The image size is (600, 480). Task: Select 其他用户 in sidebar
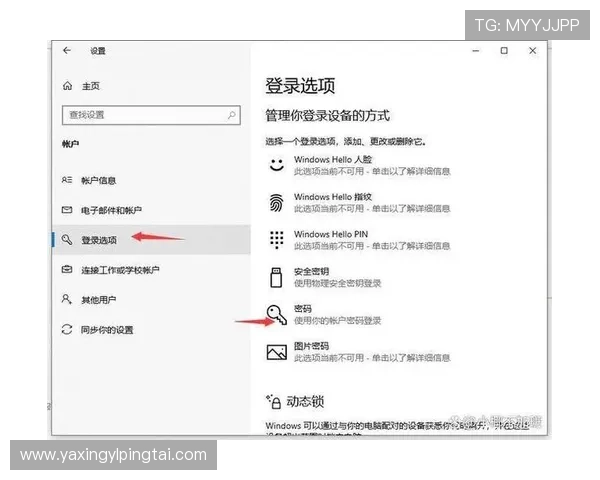[x=98, y=300]
